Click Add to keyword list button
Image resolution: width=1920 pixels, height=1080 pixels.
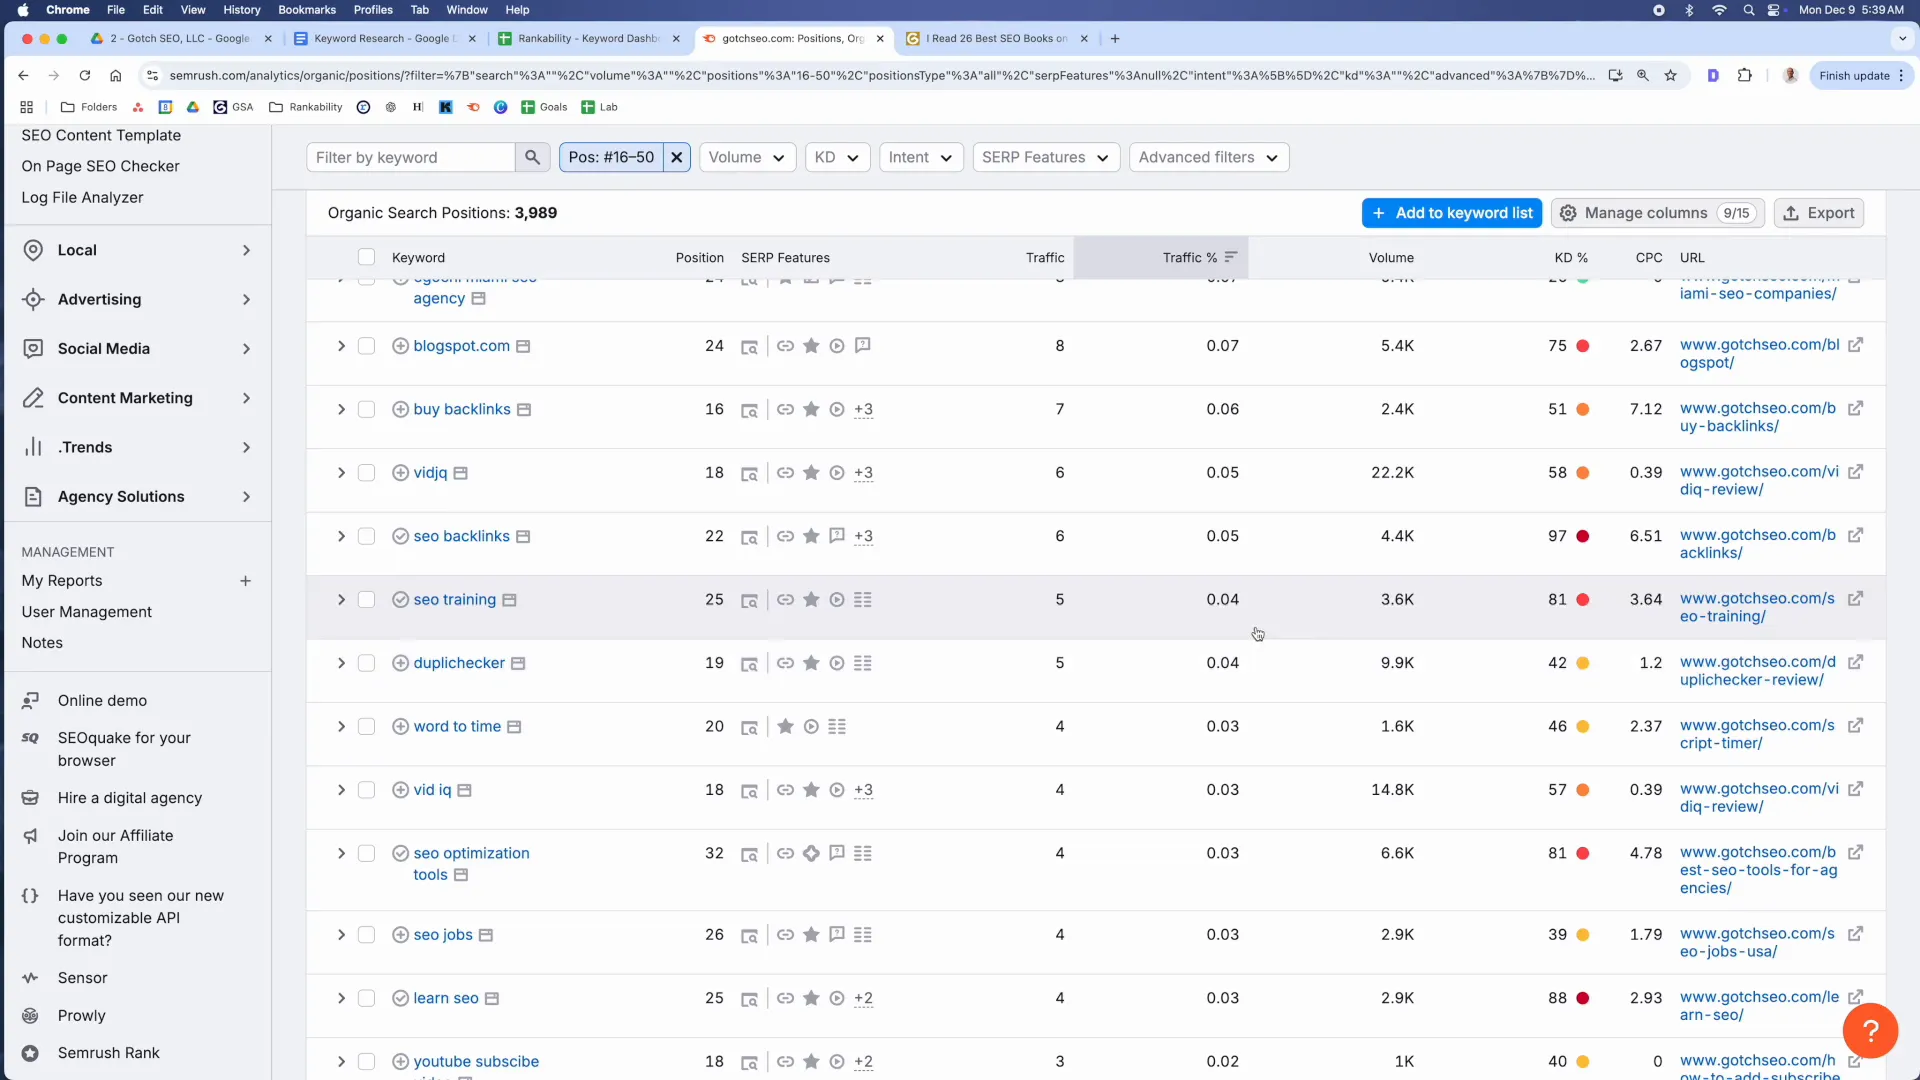[1451, 213]
